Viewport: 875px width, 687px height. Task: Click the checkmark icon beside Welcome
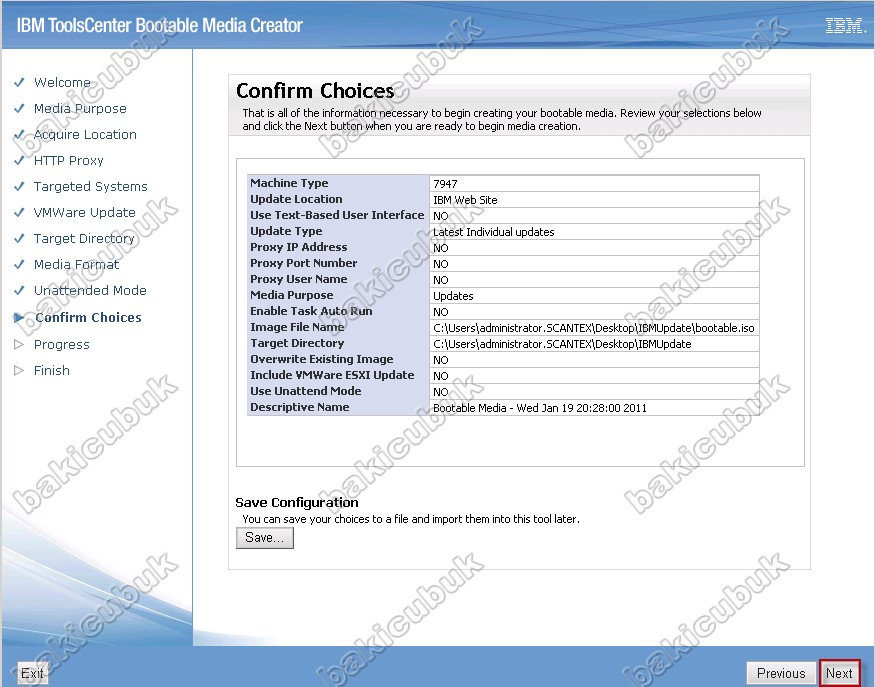(19, 82)
